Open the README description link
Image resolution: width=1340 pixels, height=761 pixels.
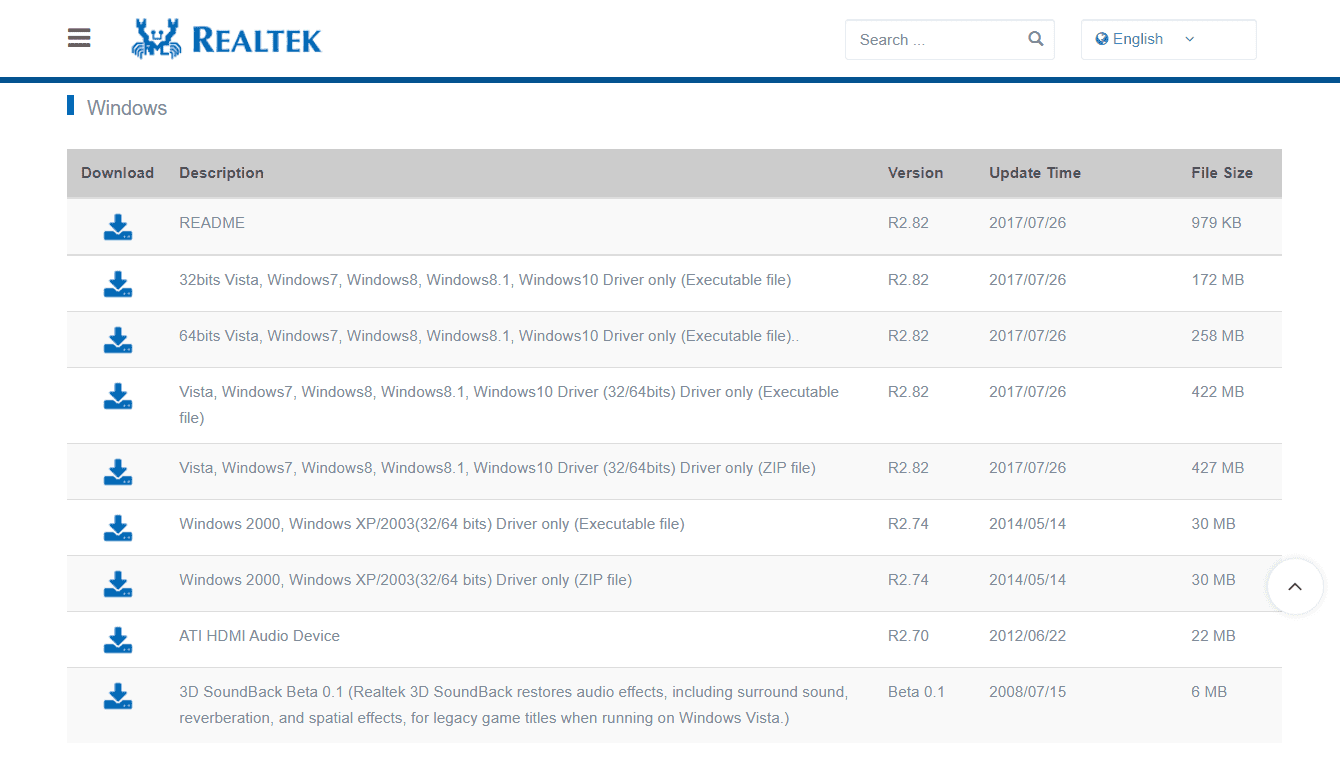point(211,222)
